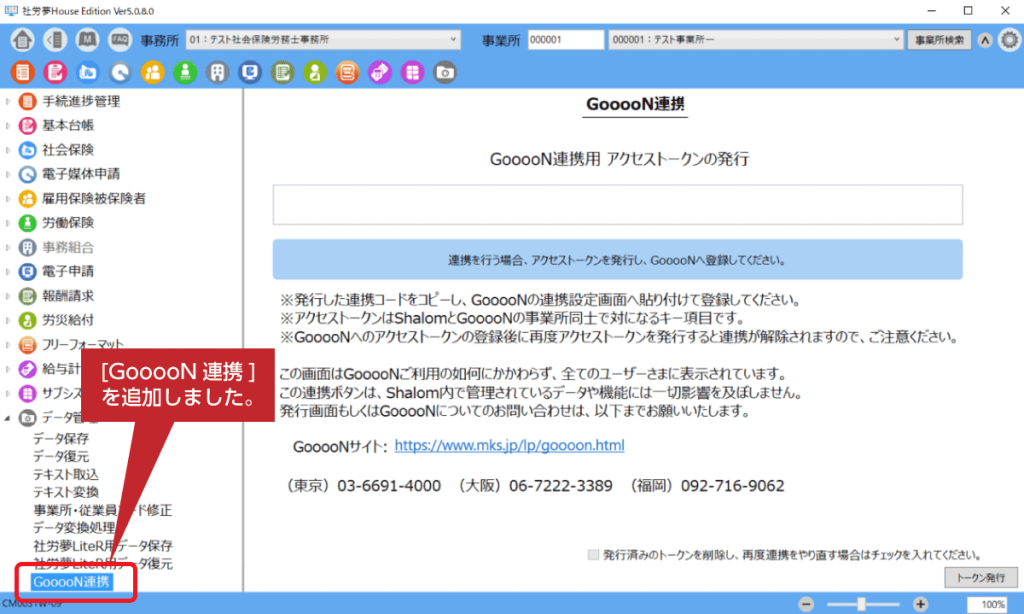Click gray データ管理 camera toolbar icon
The width and height of the screenshot is (1024, 614).
pos(445,73)
